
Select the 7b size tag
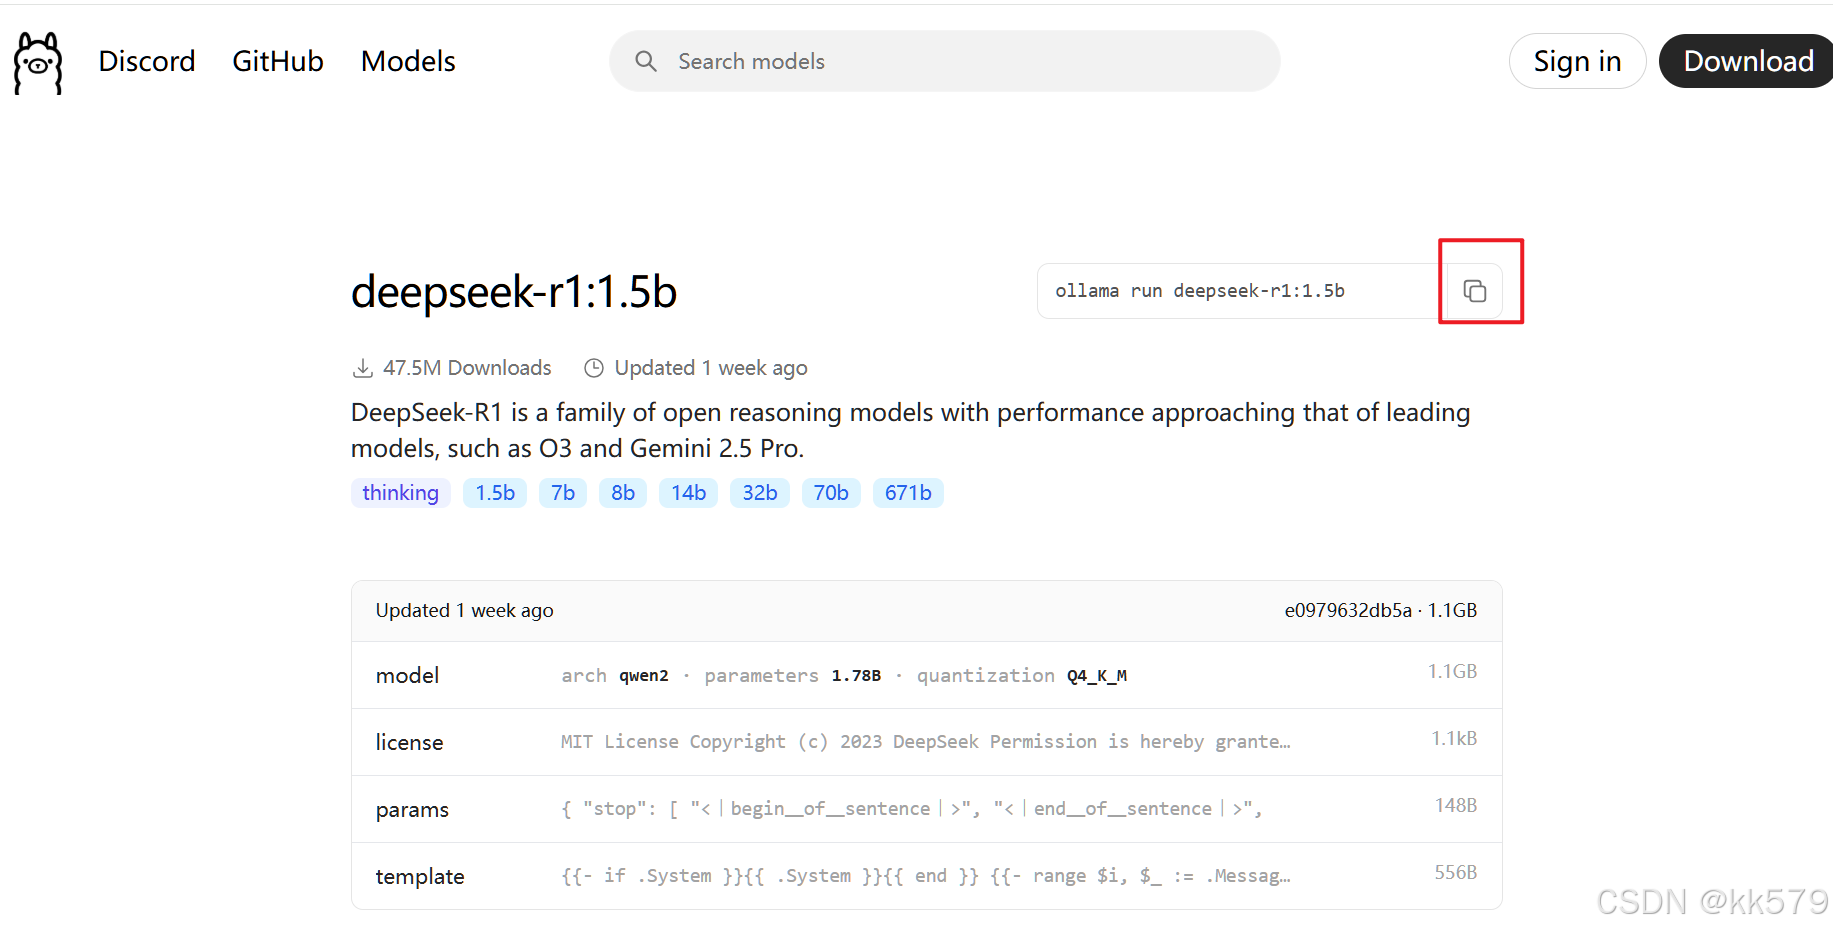[x=563, y=493]
